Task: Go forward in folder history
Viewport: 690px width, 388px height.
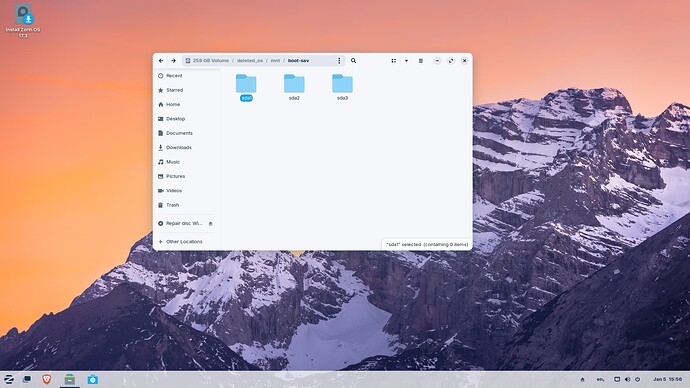Action: click(173, 61)
